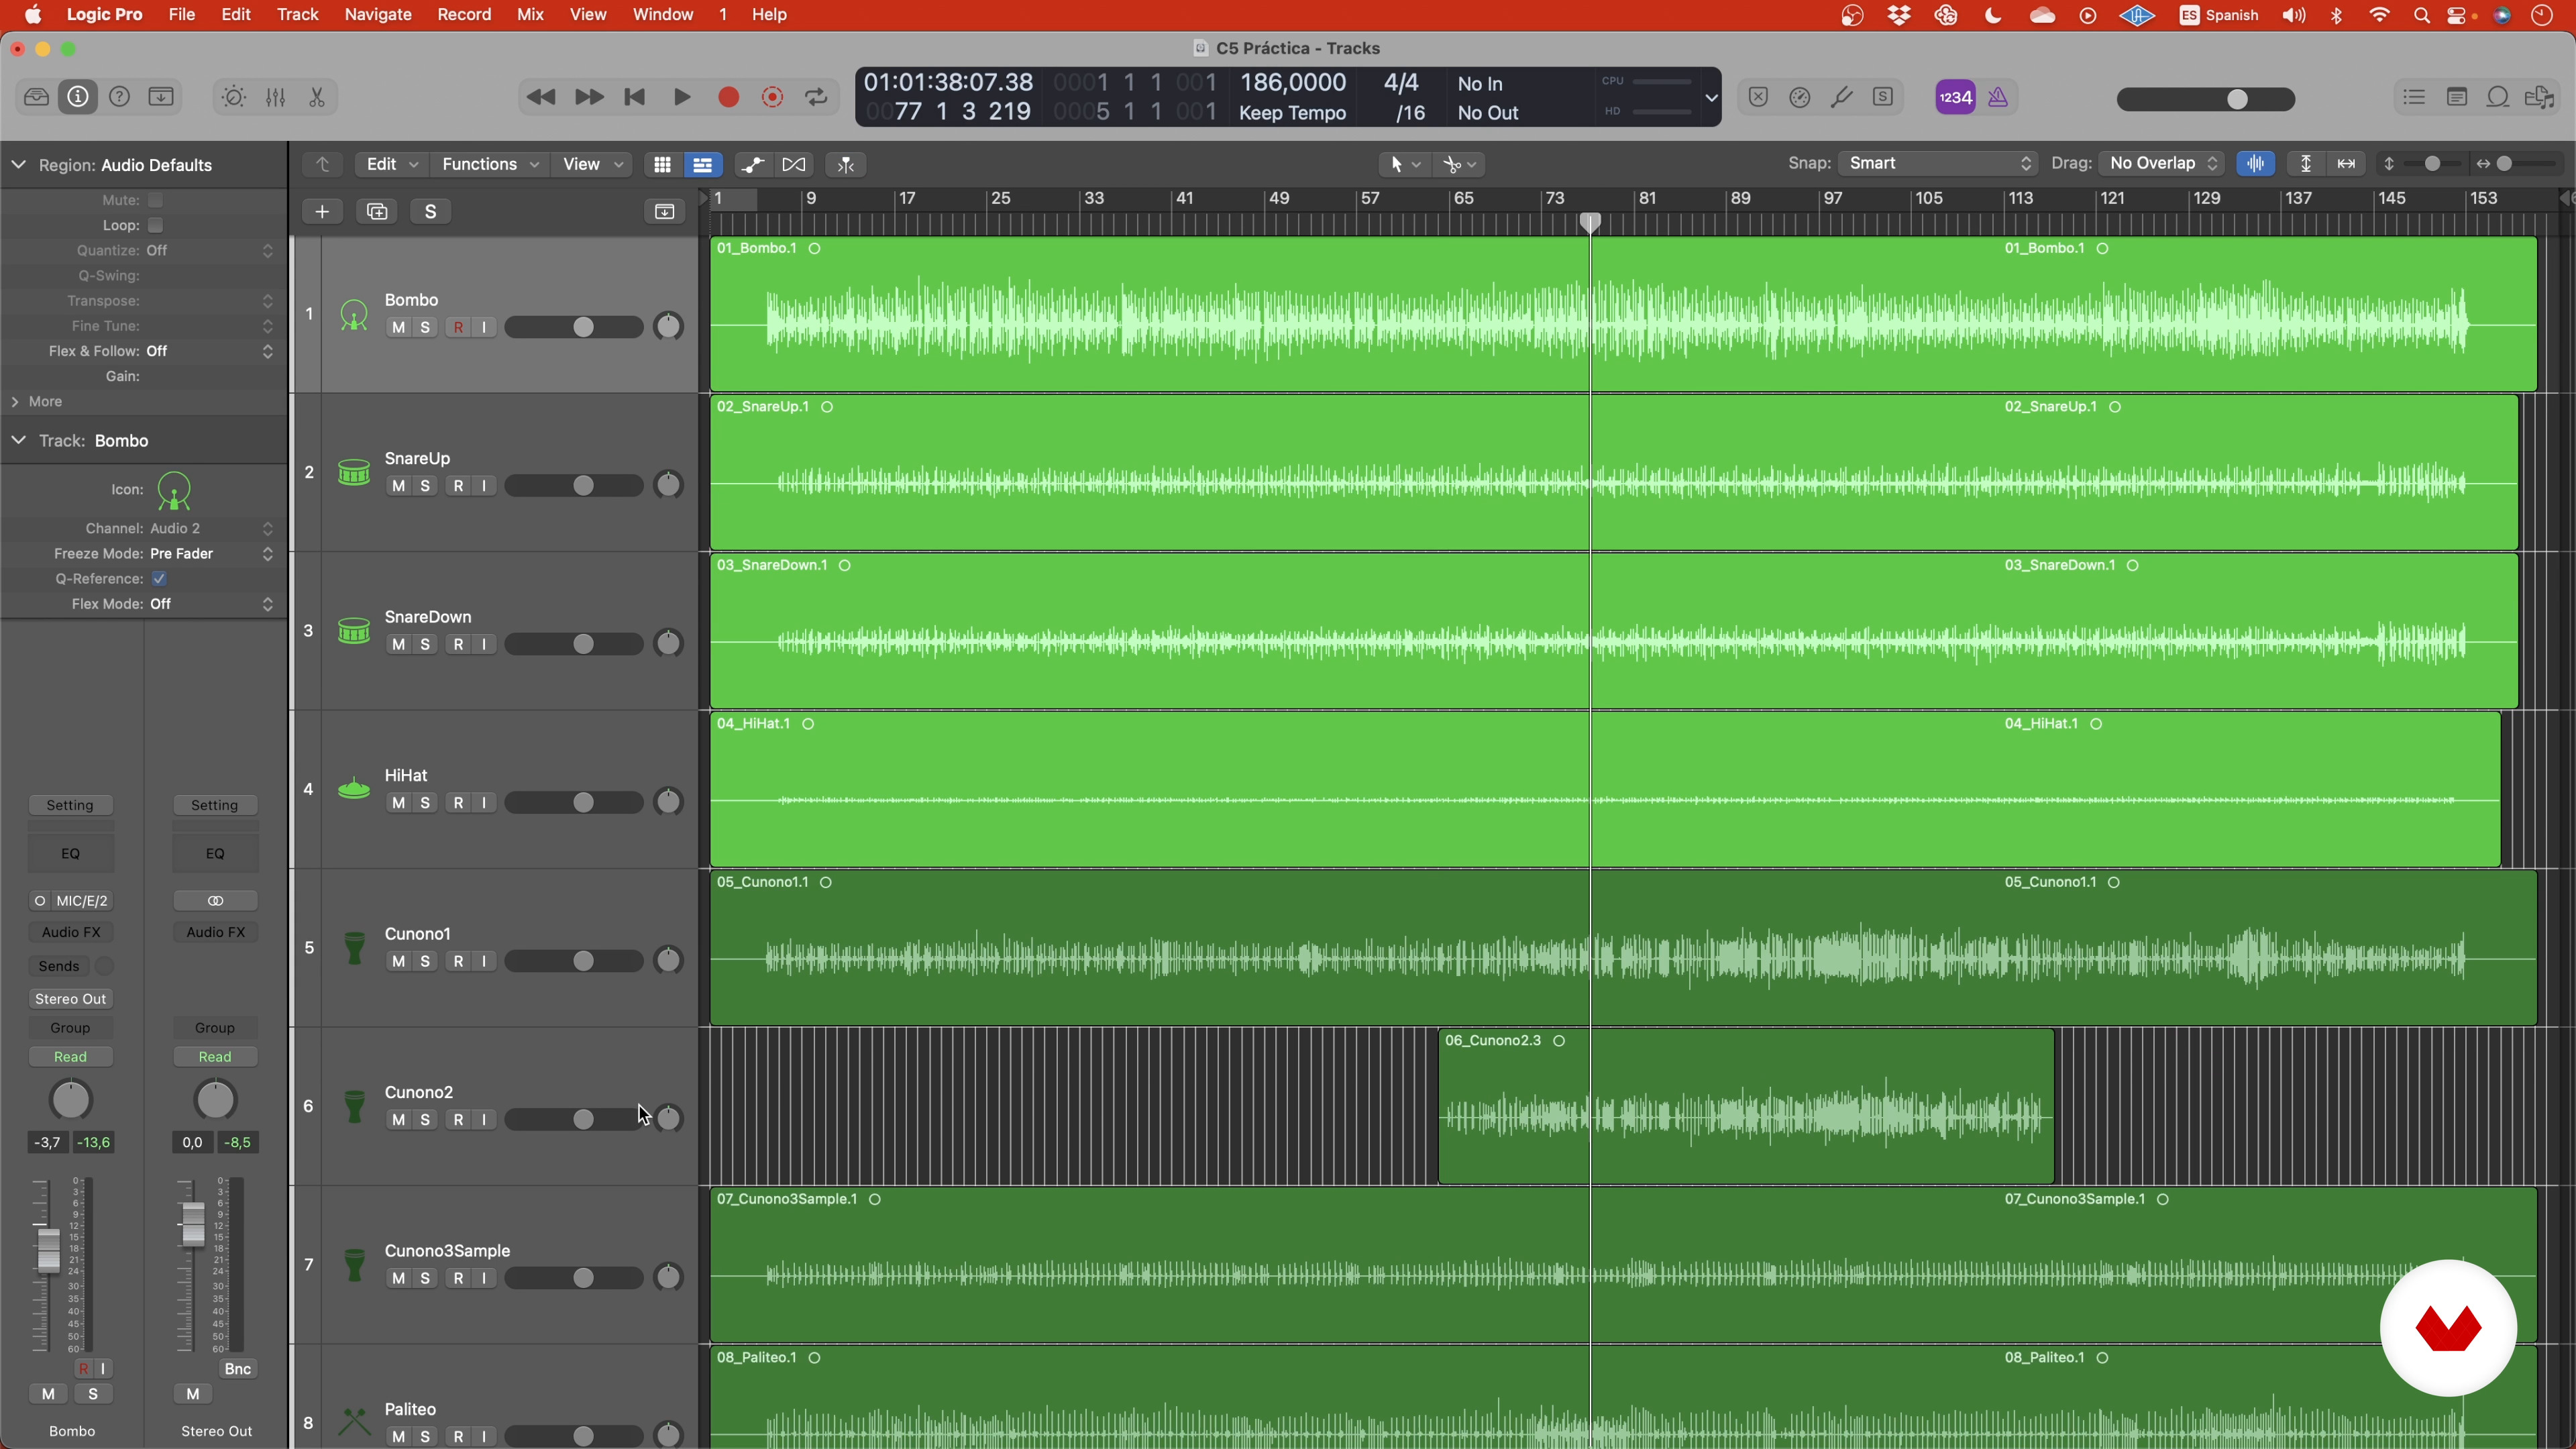
Task: Enable input monitoring on HiHat track
Action: click(x=484, y=803)
